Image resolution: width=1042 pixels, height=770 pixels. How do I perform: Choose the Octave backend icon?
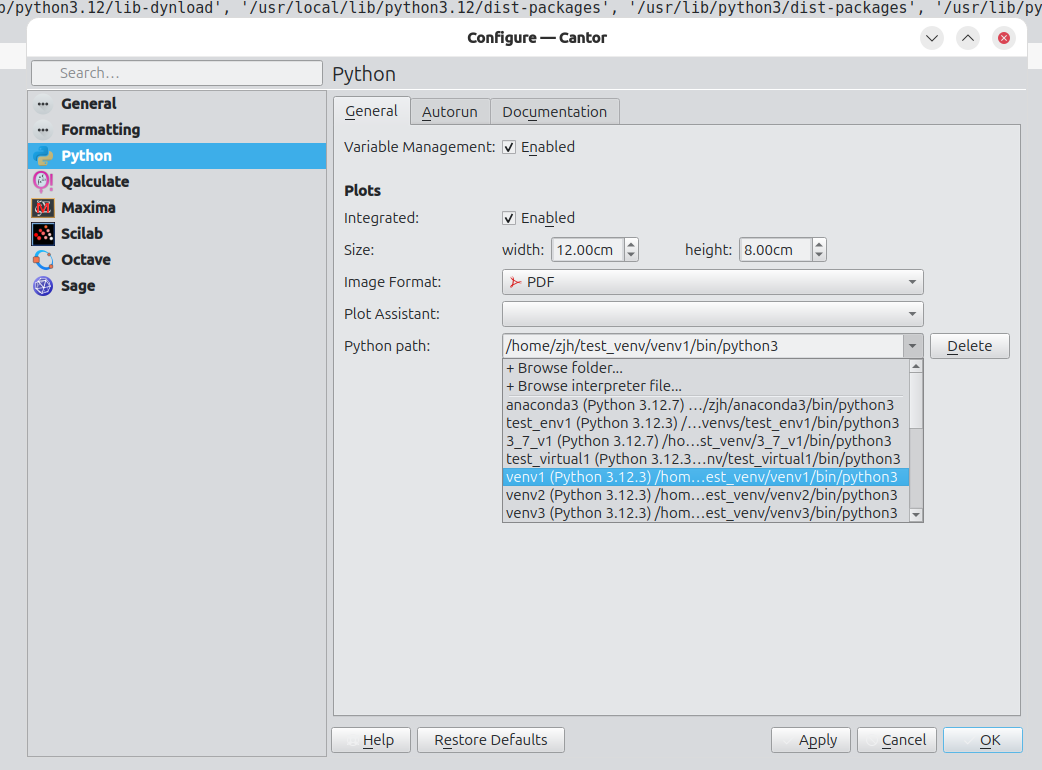pos(43,260)
